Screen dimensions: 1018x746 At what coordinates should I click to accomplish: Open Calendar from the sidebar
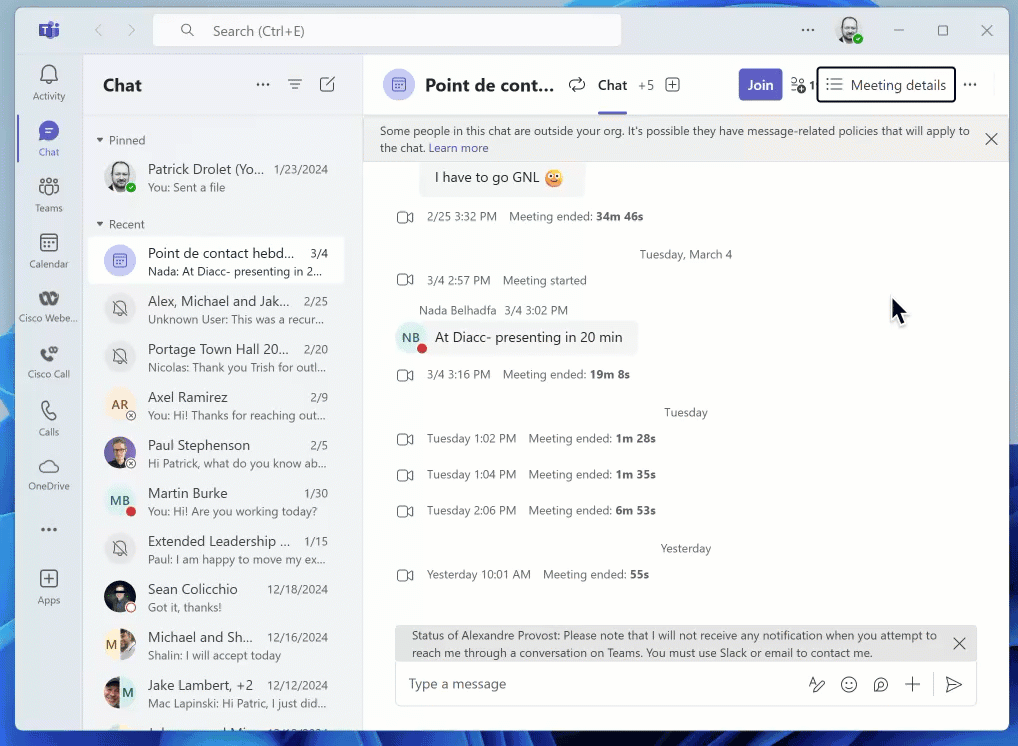pyautogui.click(x=49, y=250)
